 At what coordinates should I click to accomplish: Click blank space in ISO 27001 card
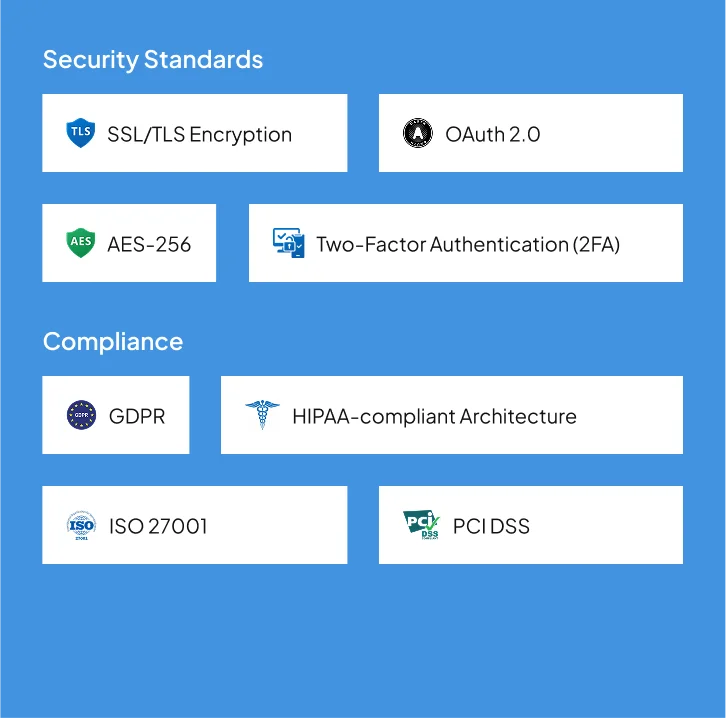(x=278, y=525)
